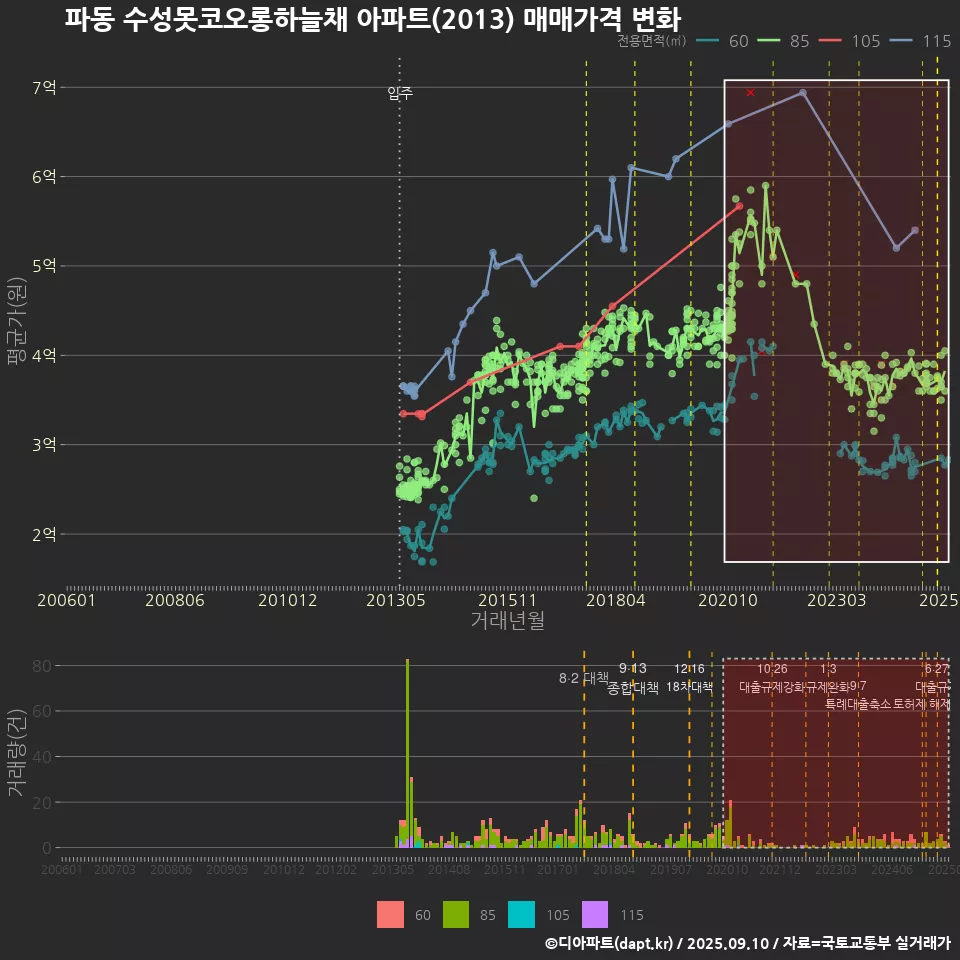Click the 3억 price axis label

coord(44,444)
